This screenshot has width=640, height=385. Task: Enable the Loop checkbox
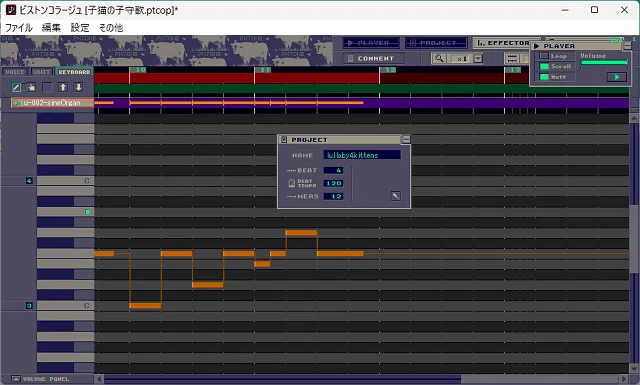click(x=544, y=56)
